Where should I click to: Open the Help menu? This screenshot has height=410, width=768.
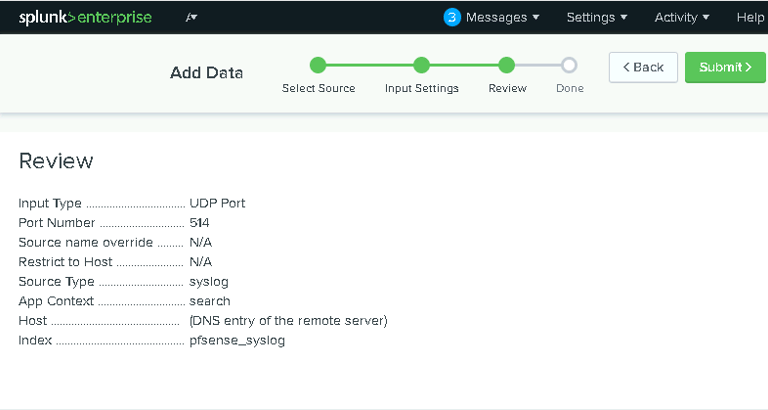pyautogui.click(x=750, y=18)
